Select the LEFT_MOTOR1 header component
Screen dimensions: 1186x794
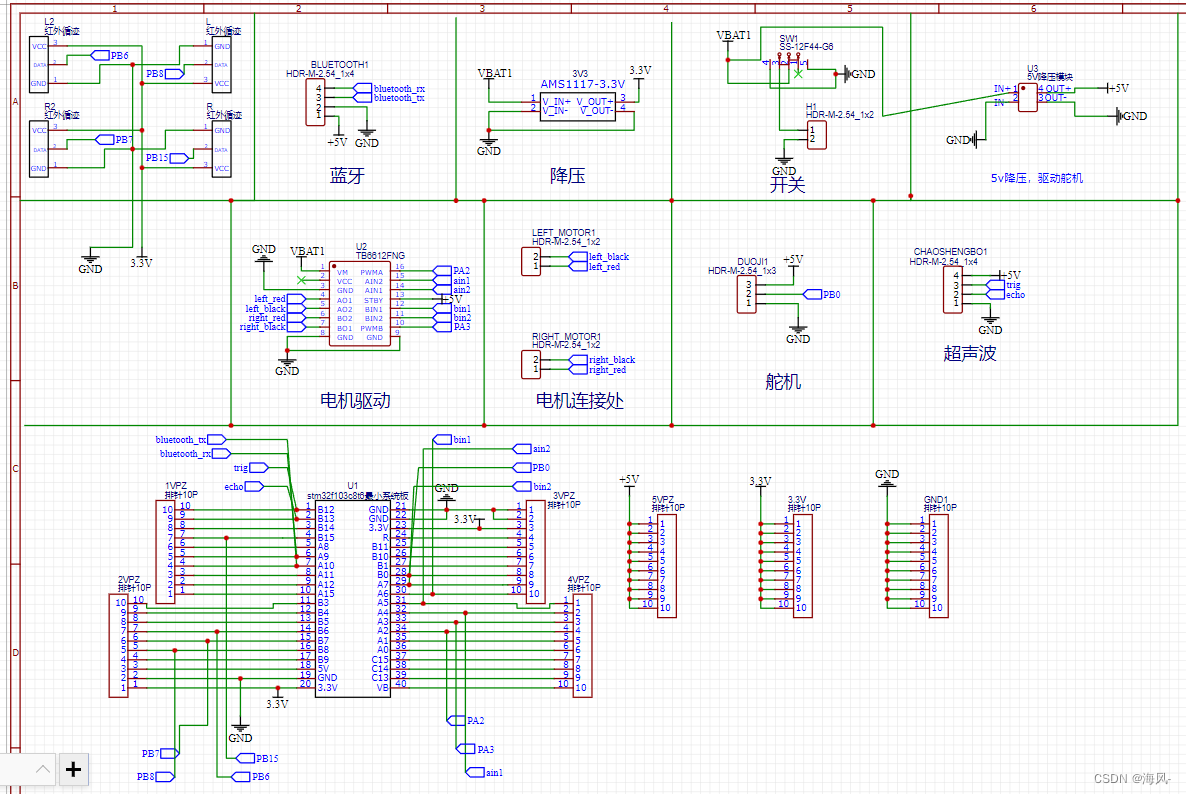pyautogui.click(x=531, y=261)
